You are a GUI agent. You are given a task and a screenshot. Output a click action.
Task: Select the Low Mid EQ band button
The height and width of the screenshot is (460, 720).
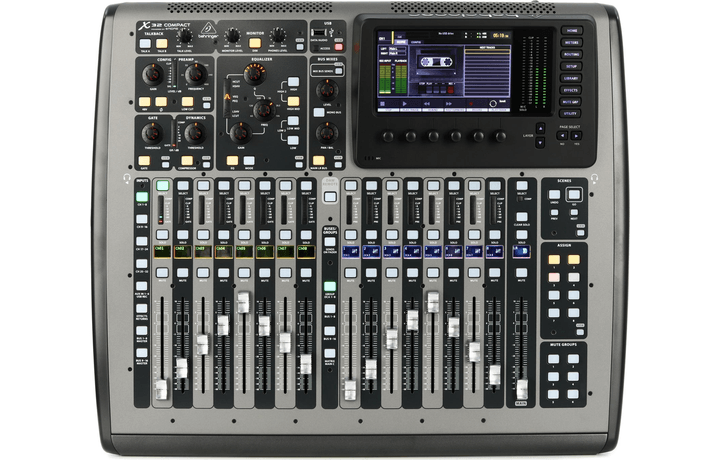293,121
